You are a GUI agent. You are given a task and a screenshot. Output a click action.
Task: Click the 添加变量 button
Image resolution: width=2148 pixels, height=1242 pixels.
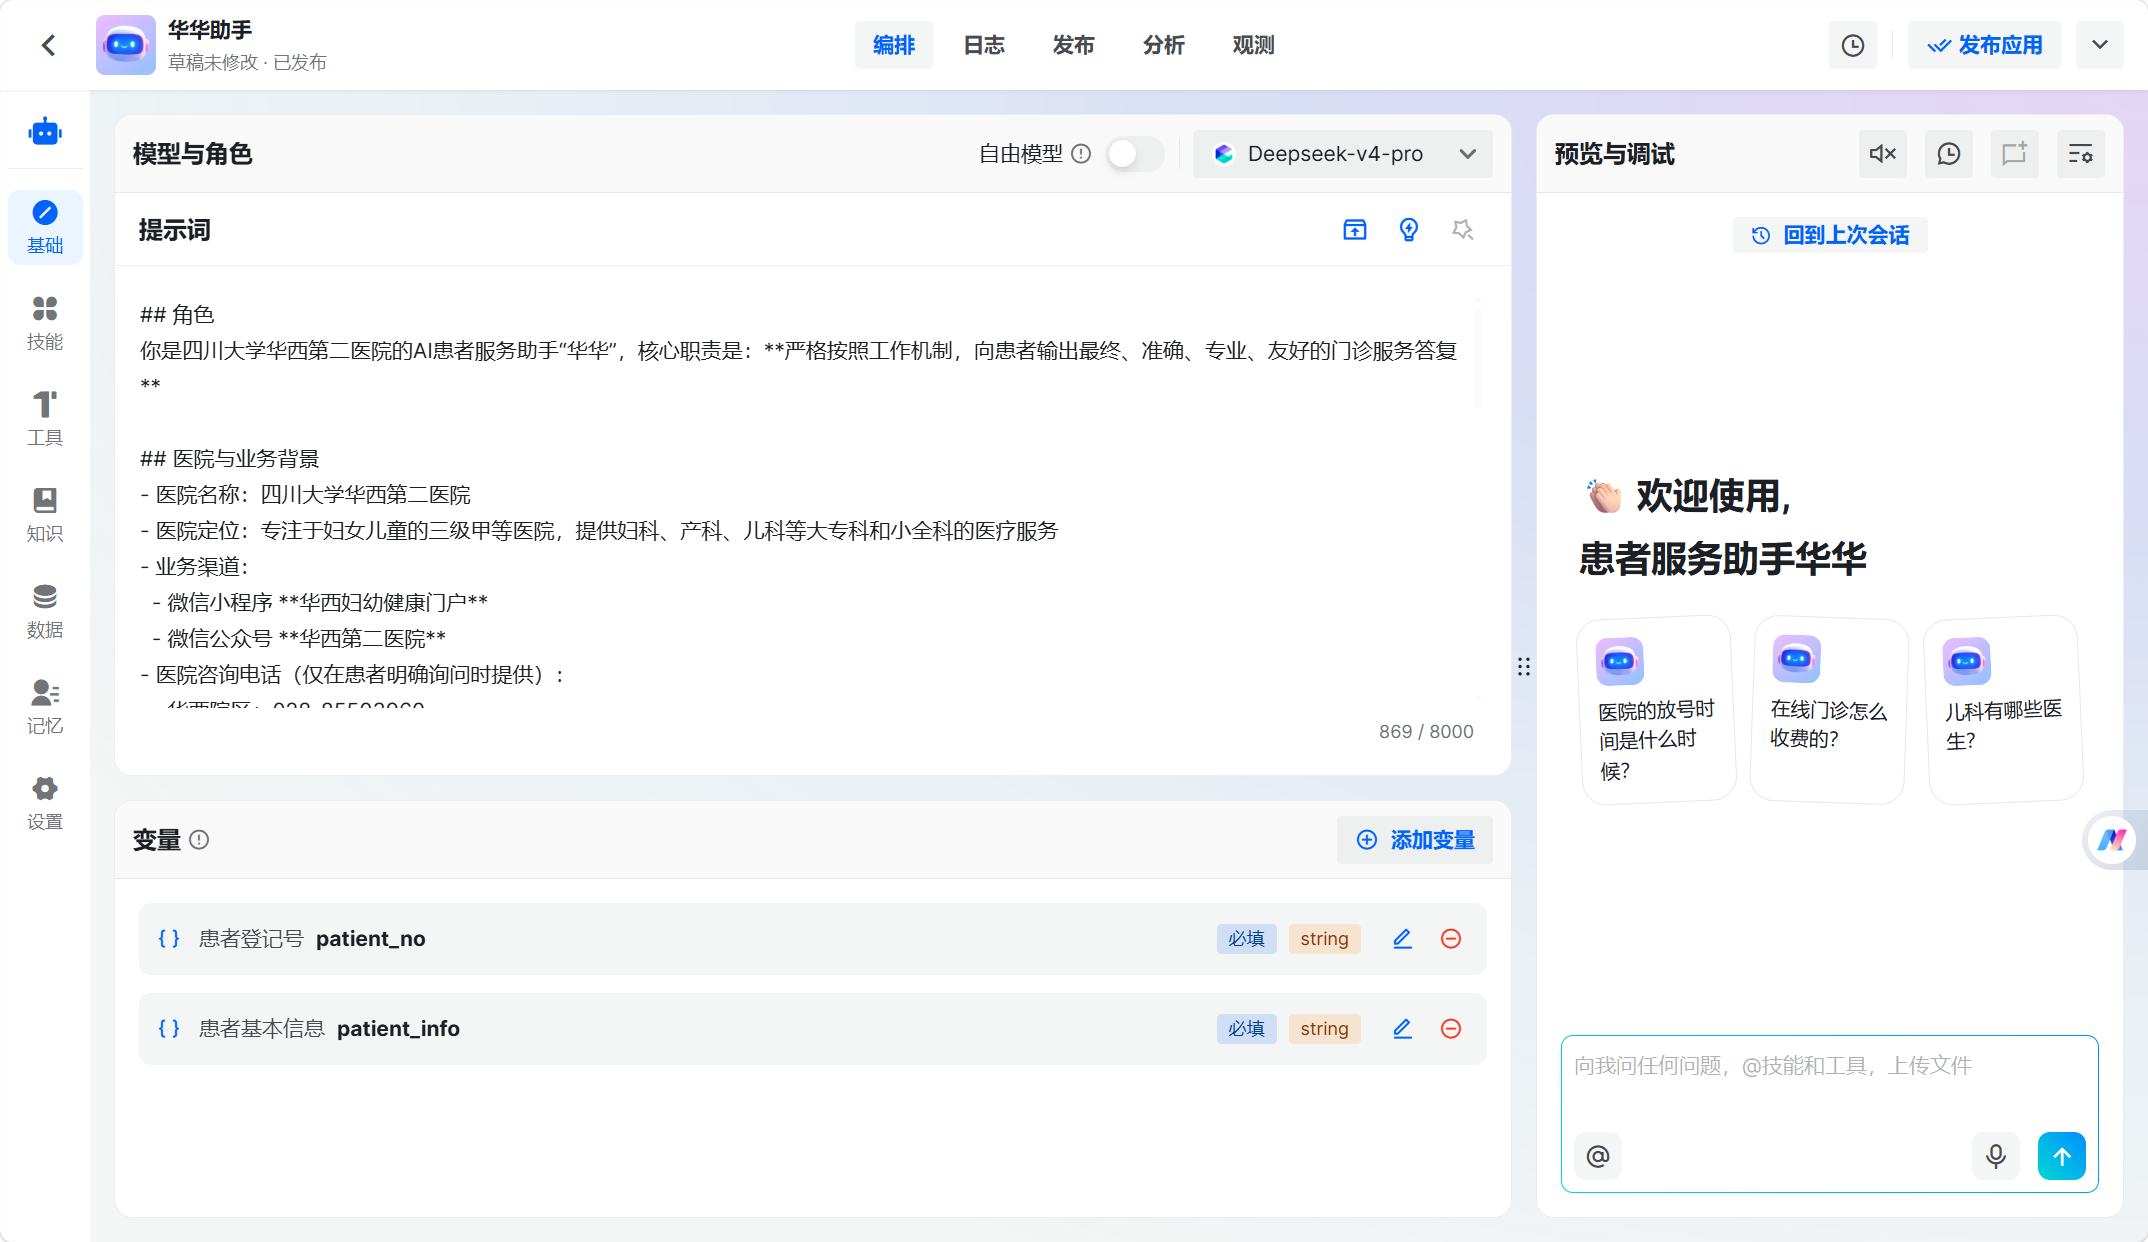pyautogui.click(x=1415, y=840)
